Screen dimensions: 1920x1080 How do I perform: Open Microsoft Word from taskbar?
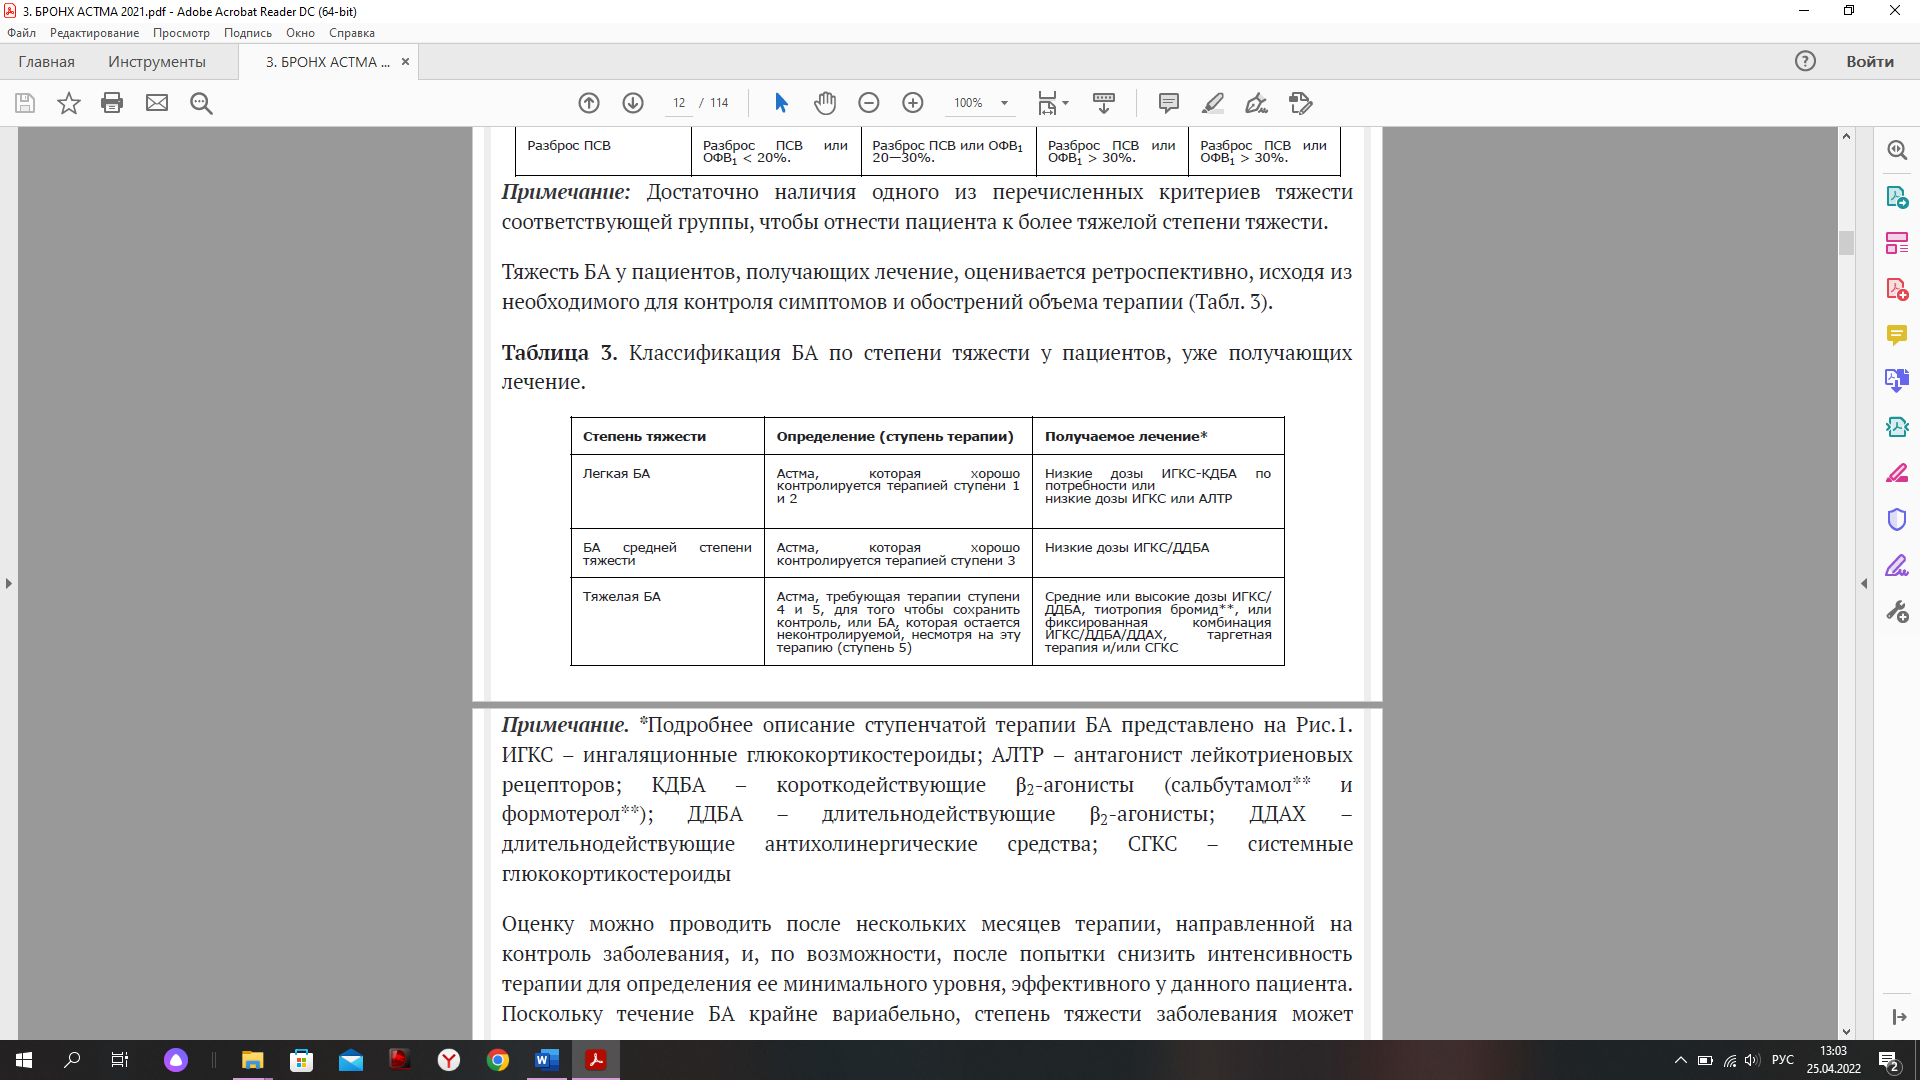pos(547,1060)
